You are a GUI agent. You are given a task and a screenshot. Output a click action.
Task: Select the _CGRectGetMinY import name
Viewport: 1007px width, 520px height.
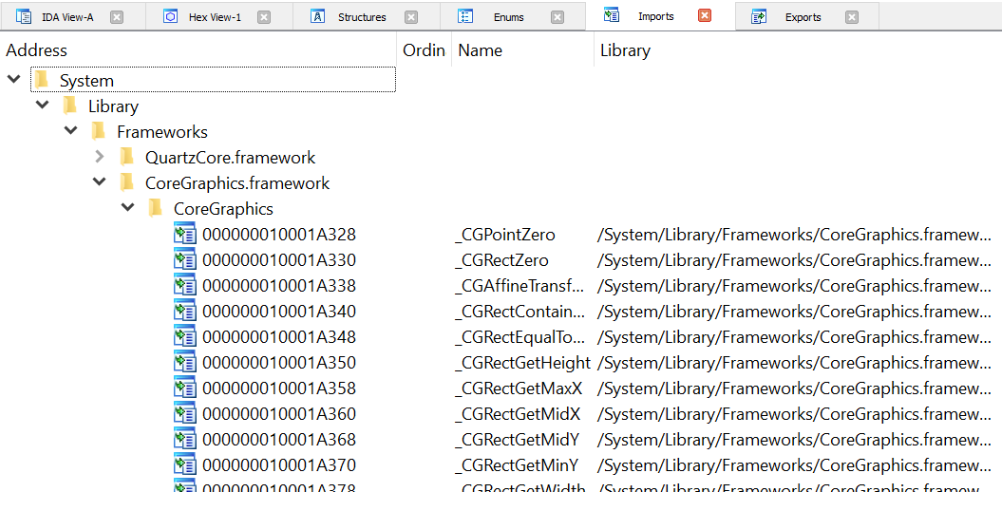pyautogui.click(x=516, y=465)
